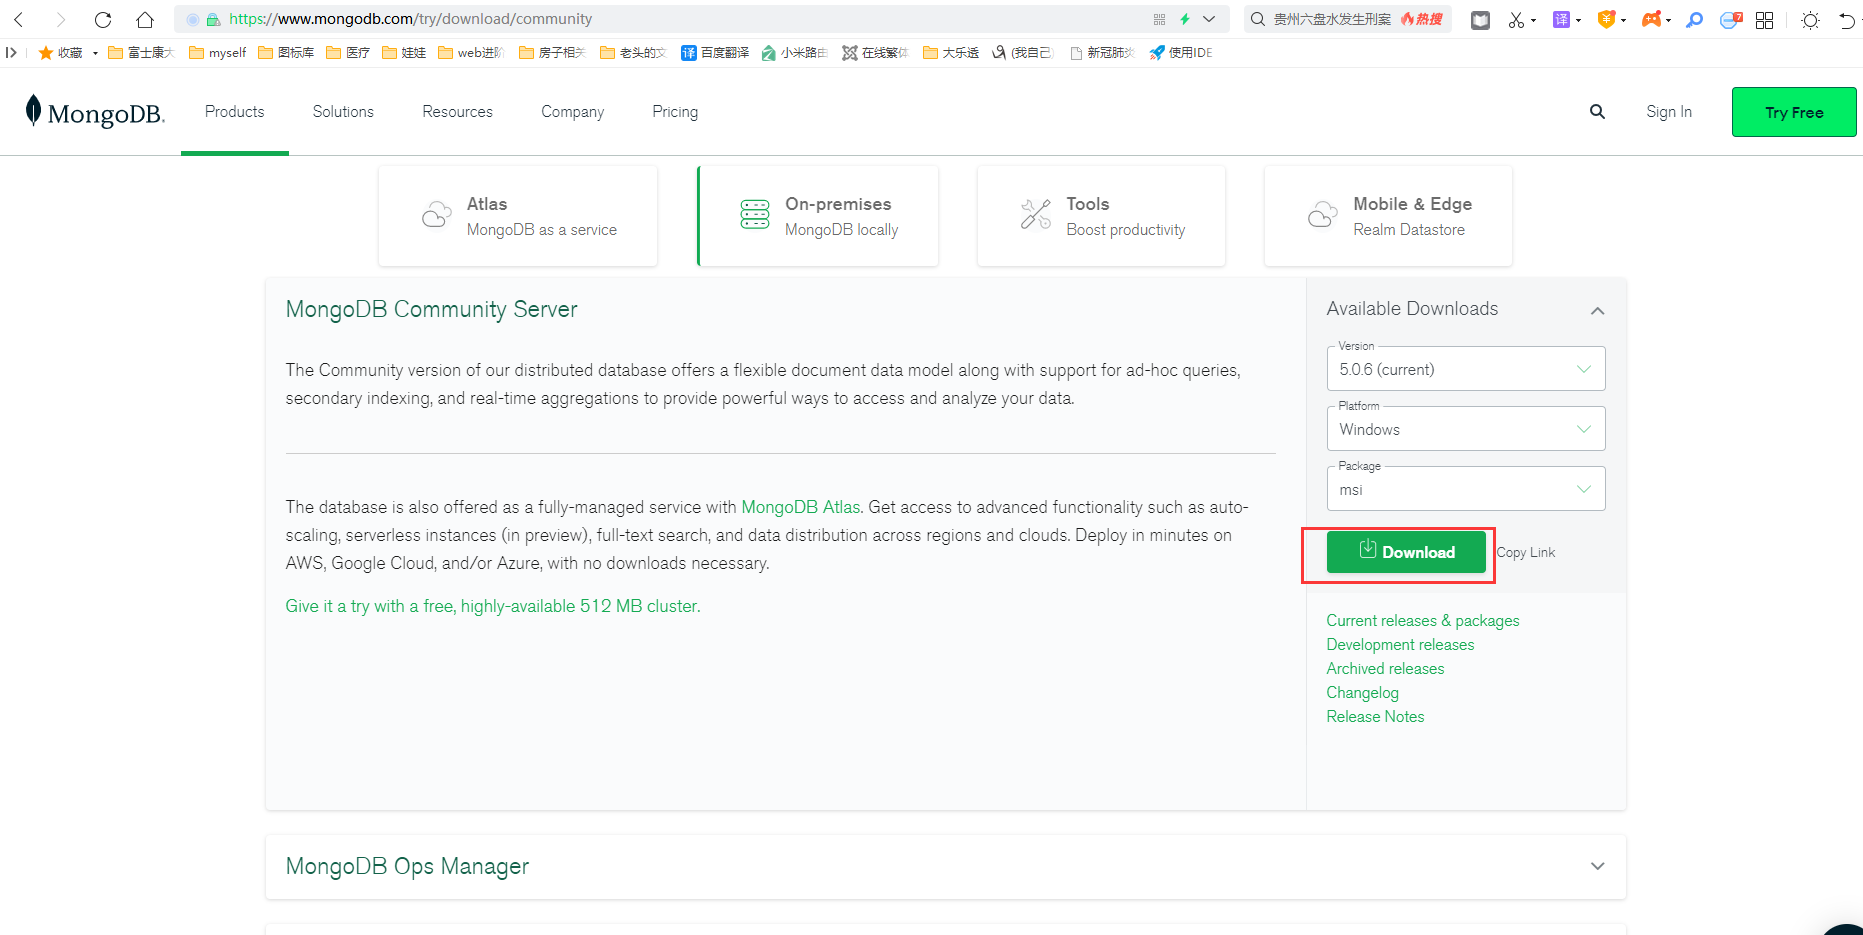Open the Package dropdown showing msi
This screenshot has width=1863, height=935.
[x=1466, y=489]
